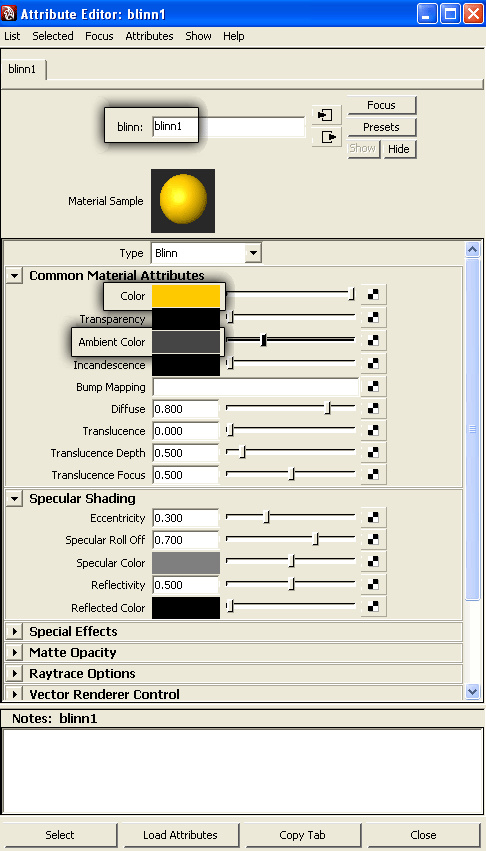The width and height of the screenshot is (486, 851).
Task: Open the List menu
Action: click(x=12, y=36)
